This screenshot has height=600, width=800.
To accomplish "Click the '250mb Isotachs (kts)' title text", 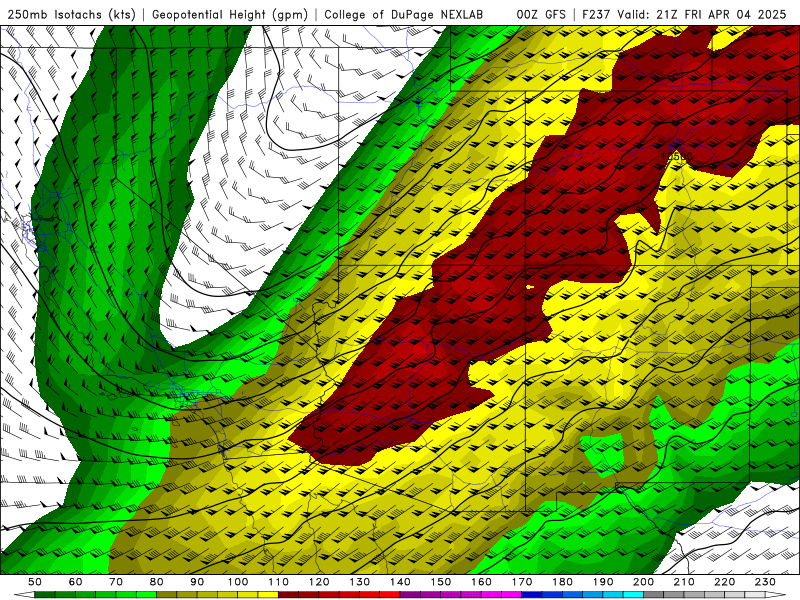I will [x=71, y=14].
